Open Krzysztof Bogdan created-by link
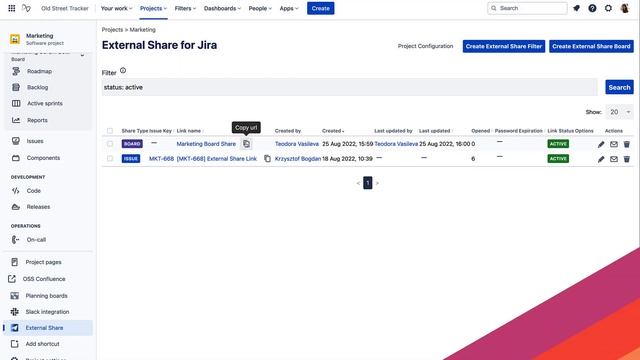Viewport: 640px width, 360px height. pyautogui.click(x=298, y=159)
